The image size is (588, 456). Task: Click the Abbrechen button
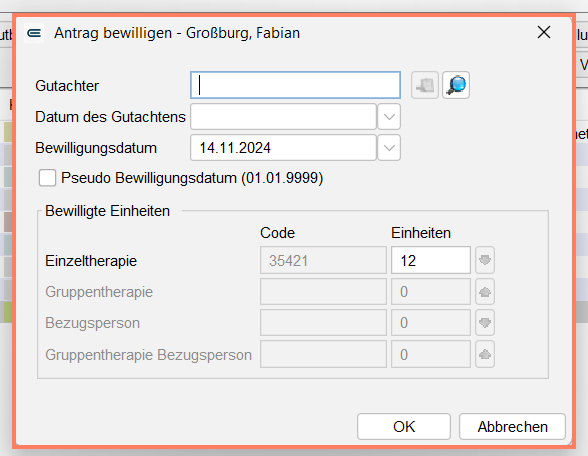[512, 427]
